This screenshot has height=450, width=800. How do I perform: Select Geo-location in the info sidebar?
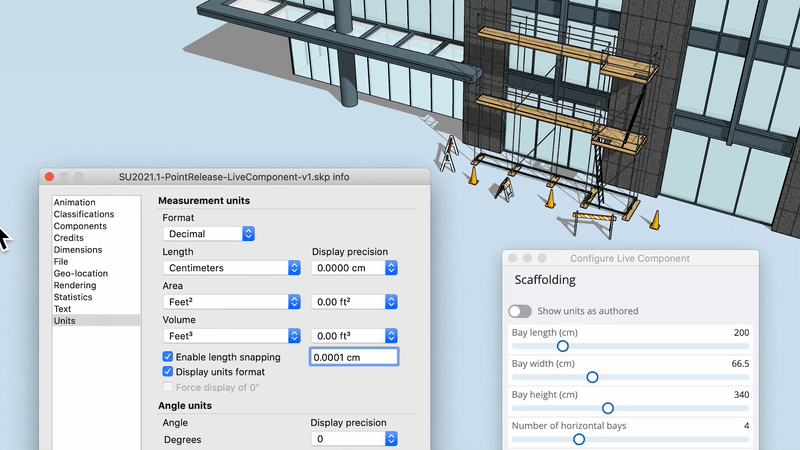pos(81,273)
